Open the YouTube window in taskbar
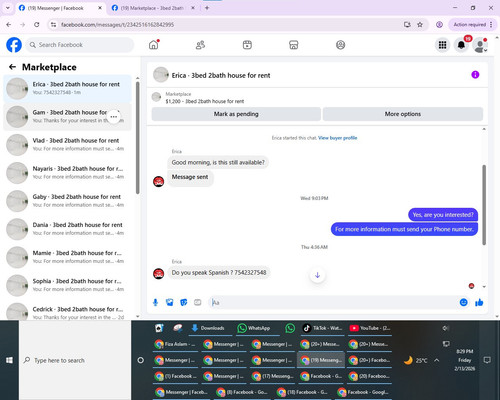 click(x=370, y=328)
